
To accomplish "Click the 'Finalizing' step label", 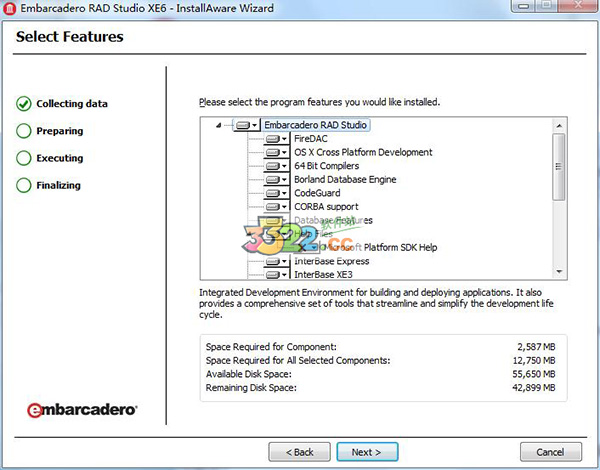I will [x=59, y=185].
